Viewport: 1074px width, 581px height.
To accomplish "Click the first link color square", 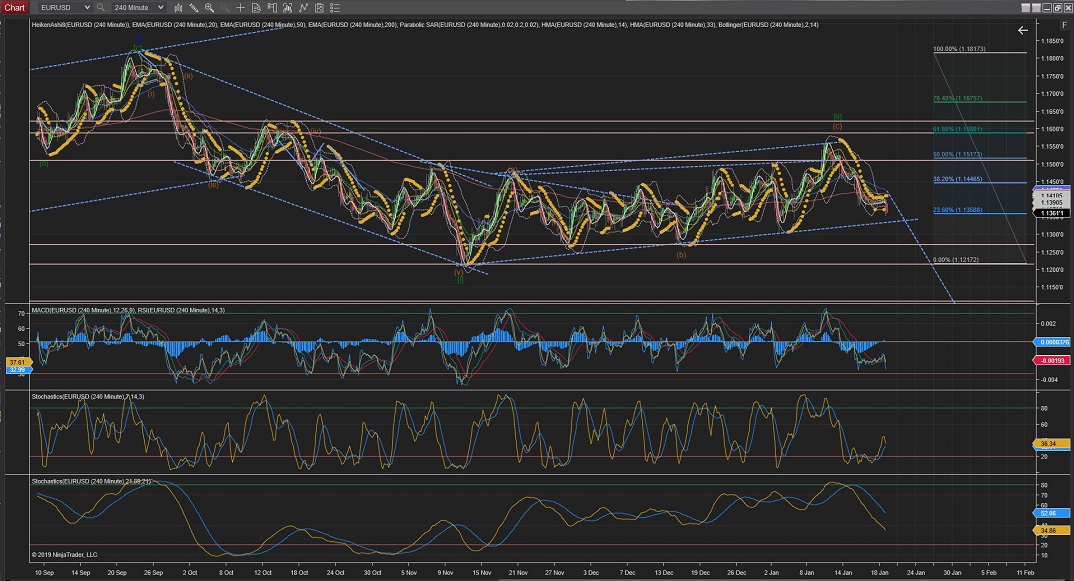I will (x=1026, y=8).
